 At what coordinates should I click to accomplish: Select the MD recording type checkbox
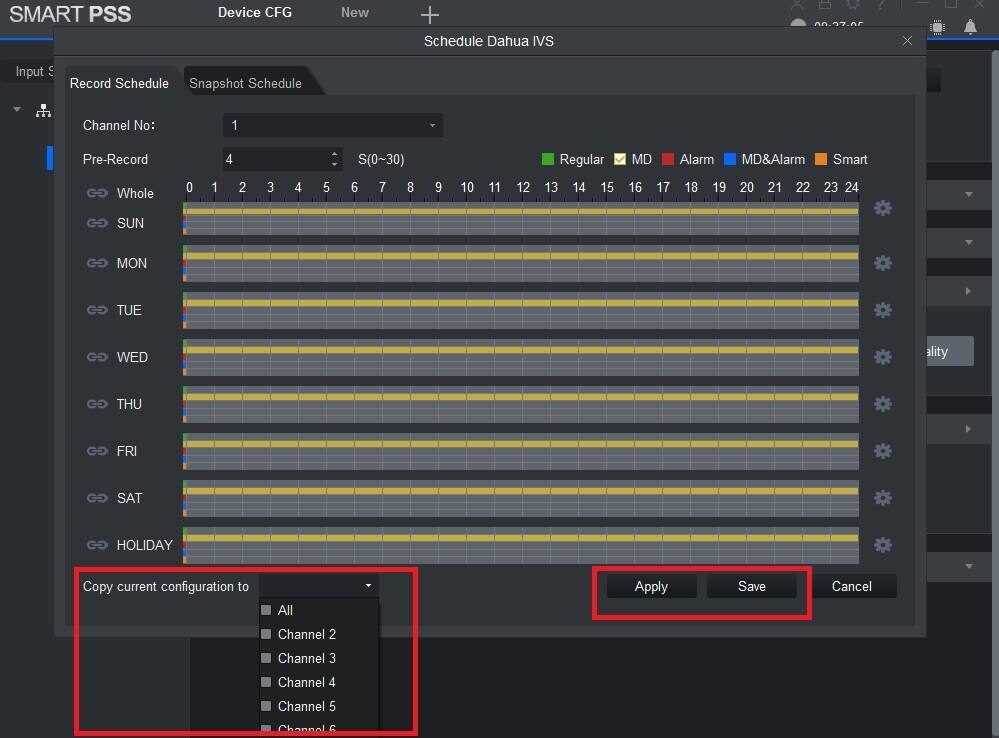(x=620, y=159)
